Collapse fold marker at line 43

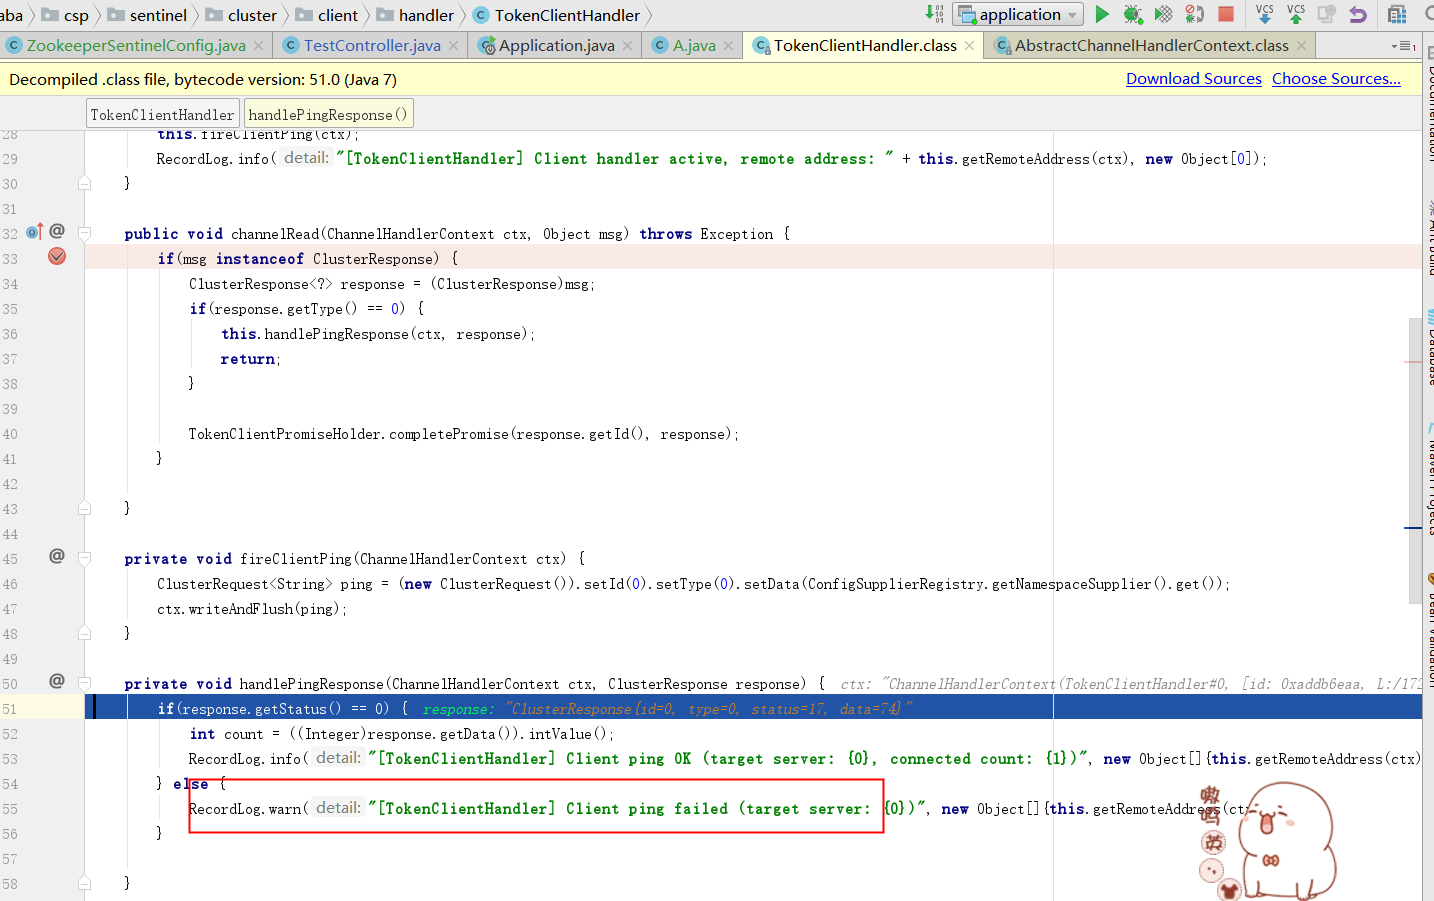tap(84, 508)
